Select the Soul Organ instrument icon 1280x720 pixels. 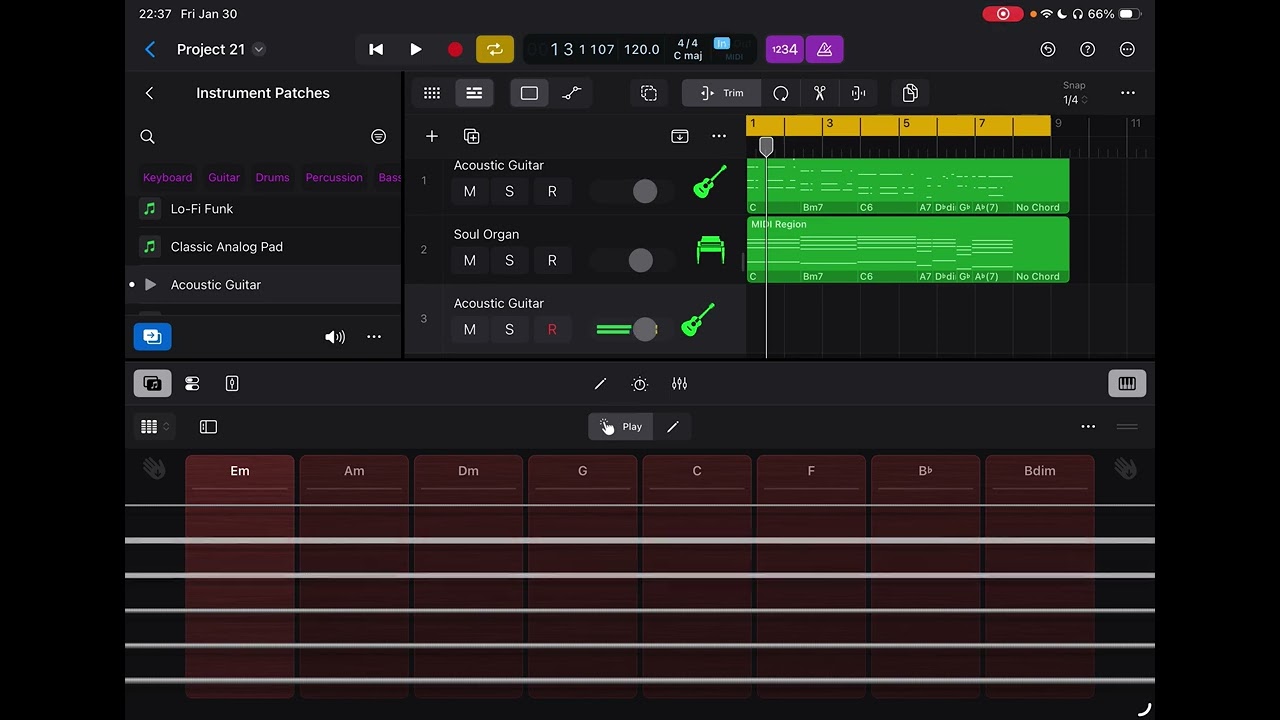710,250
